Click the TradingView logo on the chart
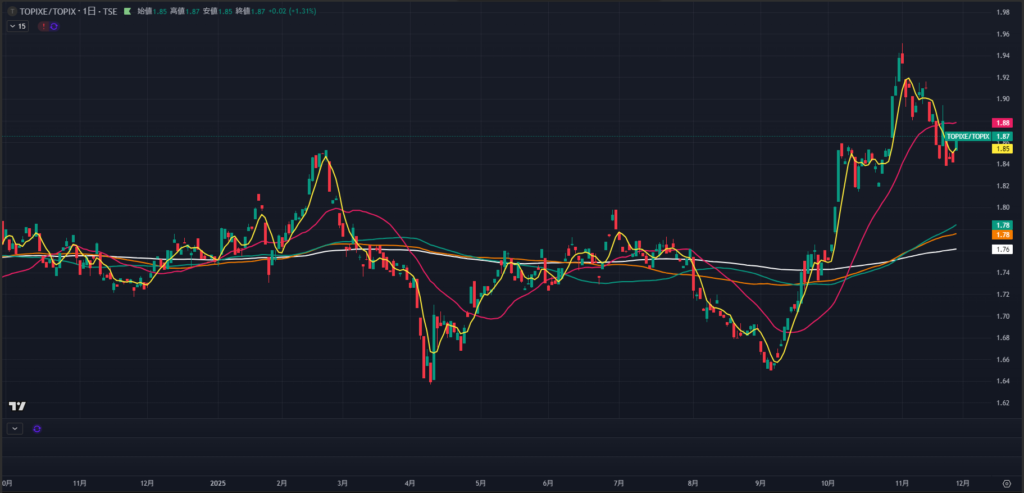The width and height of the screenshot is (1024, 493). pos(17,406)
